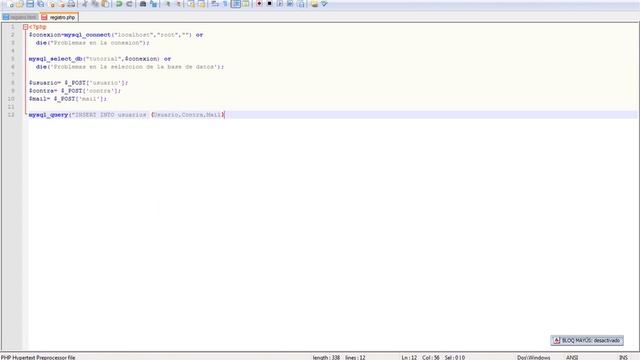Click the PHP Hypertext Preprocessor file status
The image size is (640, 360).
tap(38, 357)
